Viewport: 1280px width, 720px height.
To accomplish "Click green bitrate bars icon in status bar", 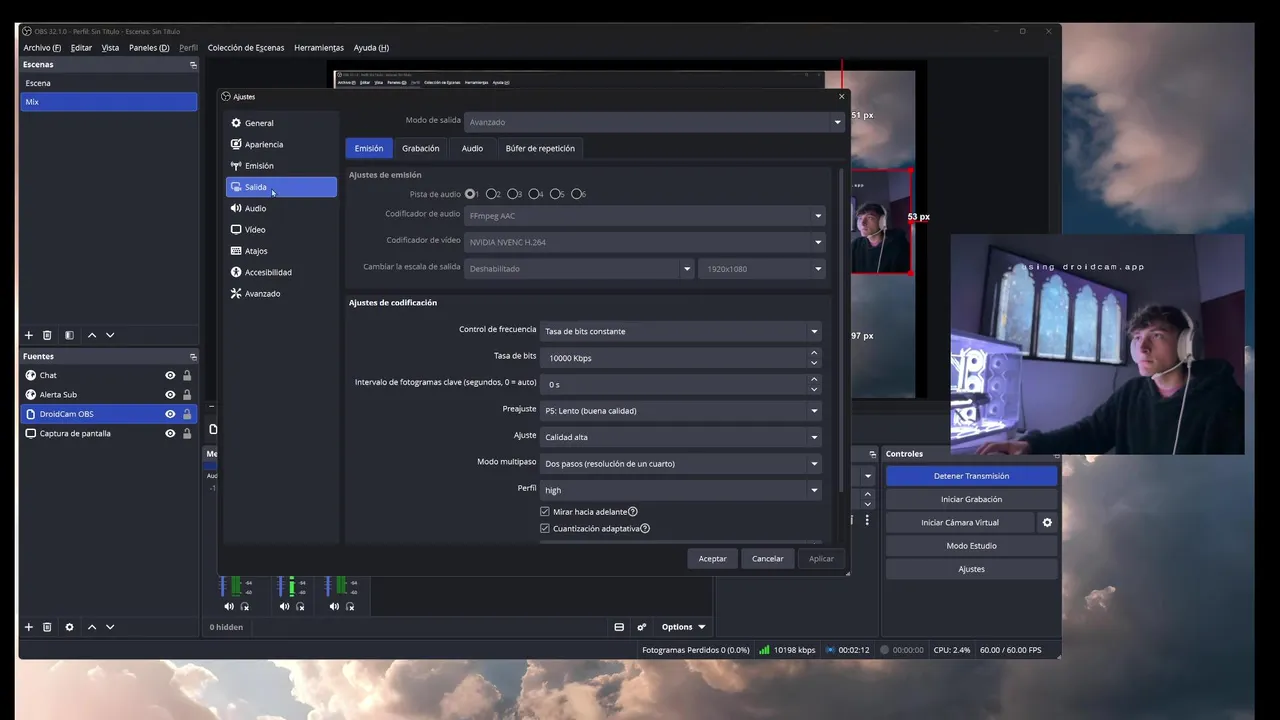I will pyautogui.click(x=765, y=650).
